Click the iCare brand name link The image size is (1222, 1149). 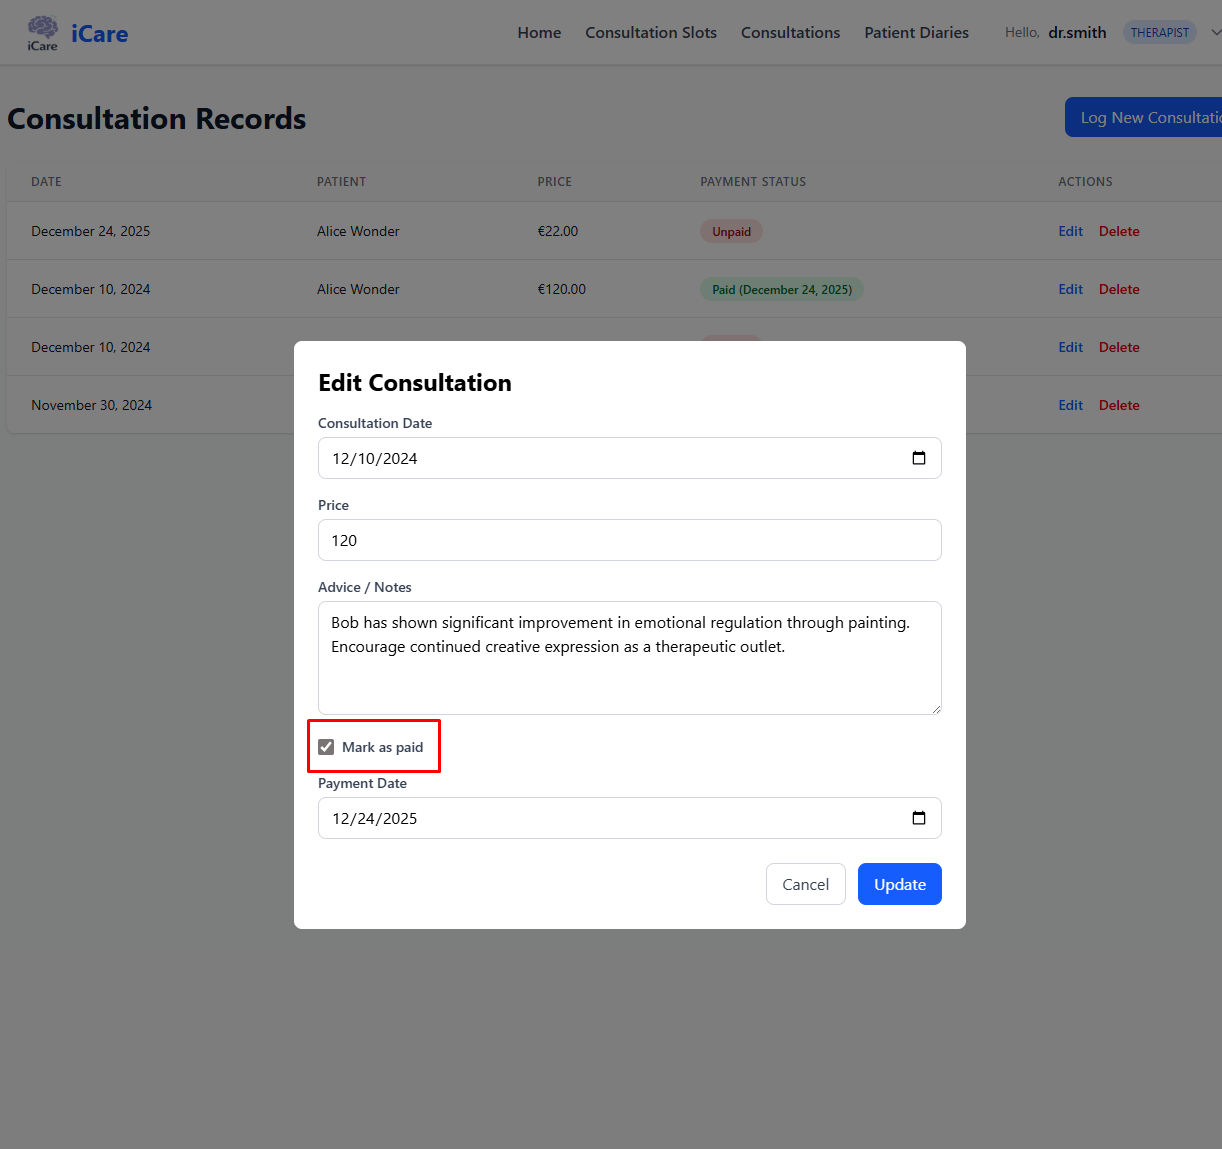(99, 34)
